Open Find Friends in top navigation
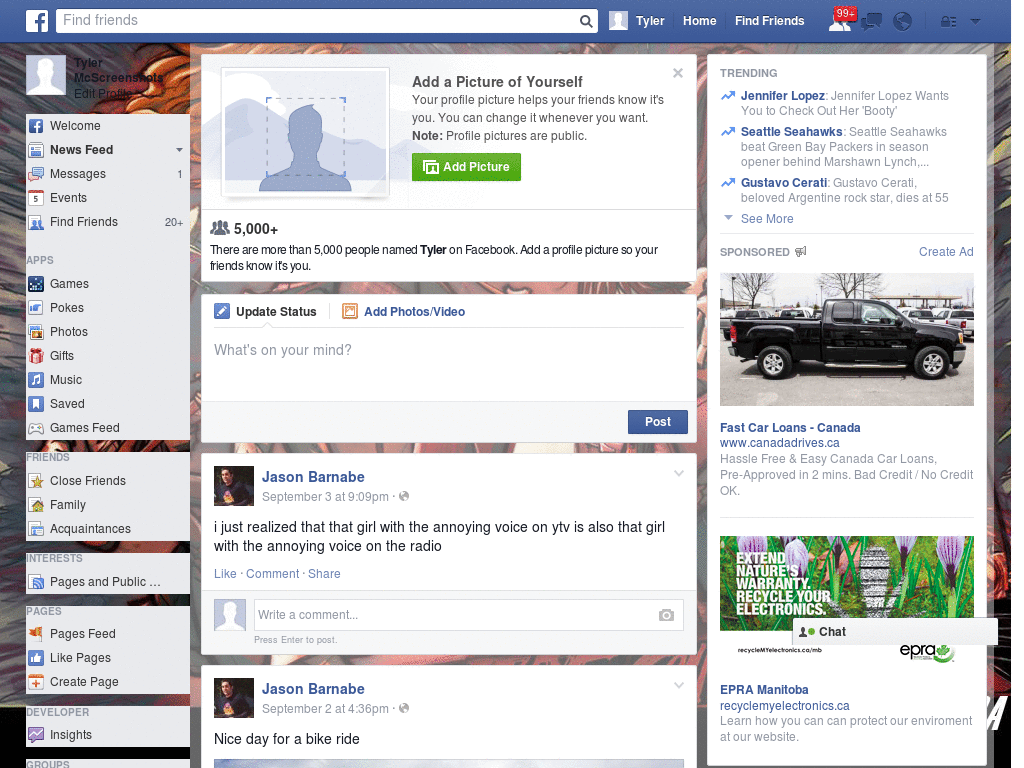Viewport: 1024px width, 768px height. coord(769,21)
